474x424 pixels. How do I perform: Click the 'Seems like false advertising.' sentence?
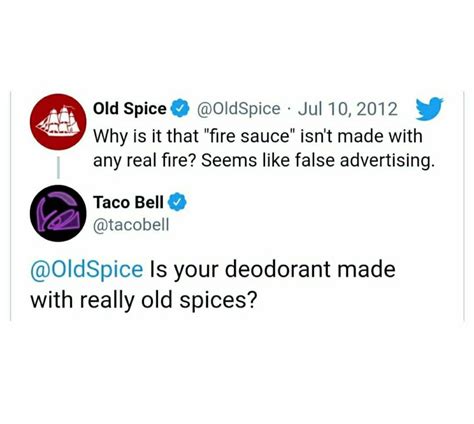pos(318,161)
